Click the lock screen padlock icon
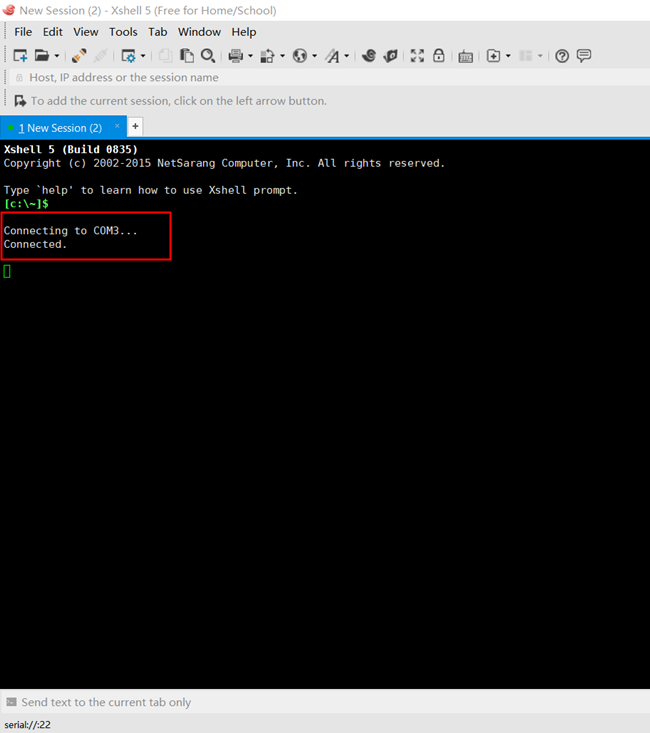This screenshot has width=650, height=733. click(x=438, y=56)
